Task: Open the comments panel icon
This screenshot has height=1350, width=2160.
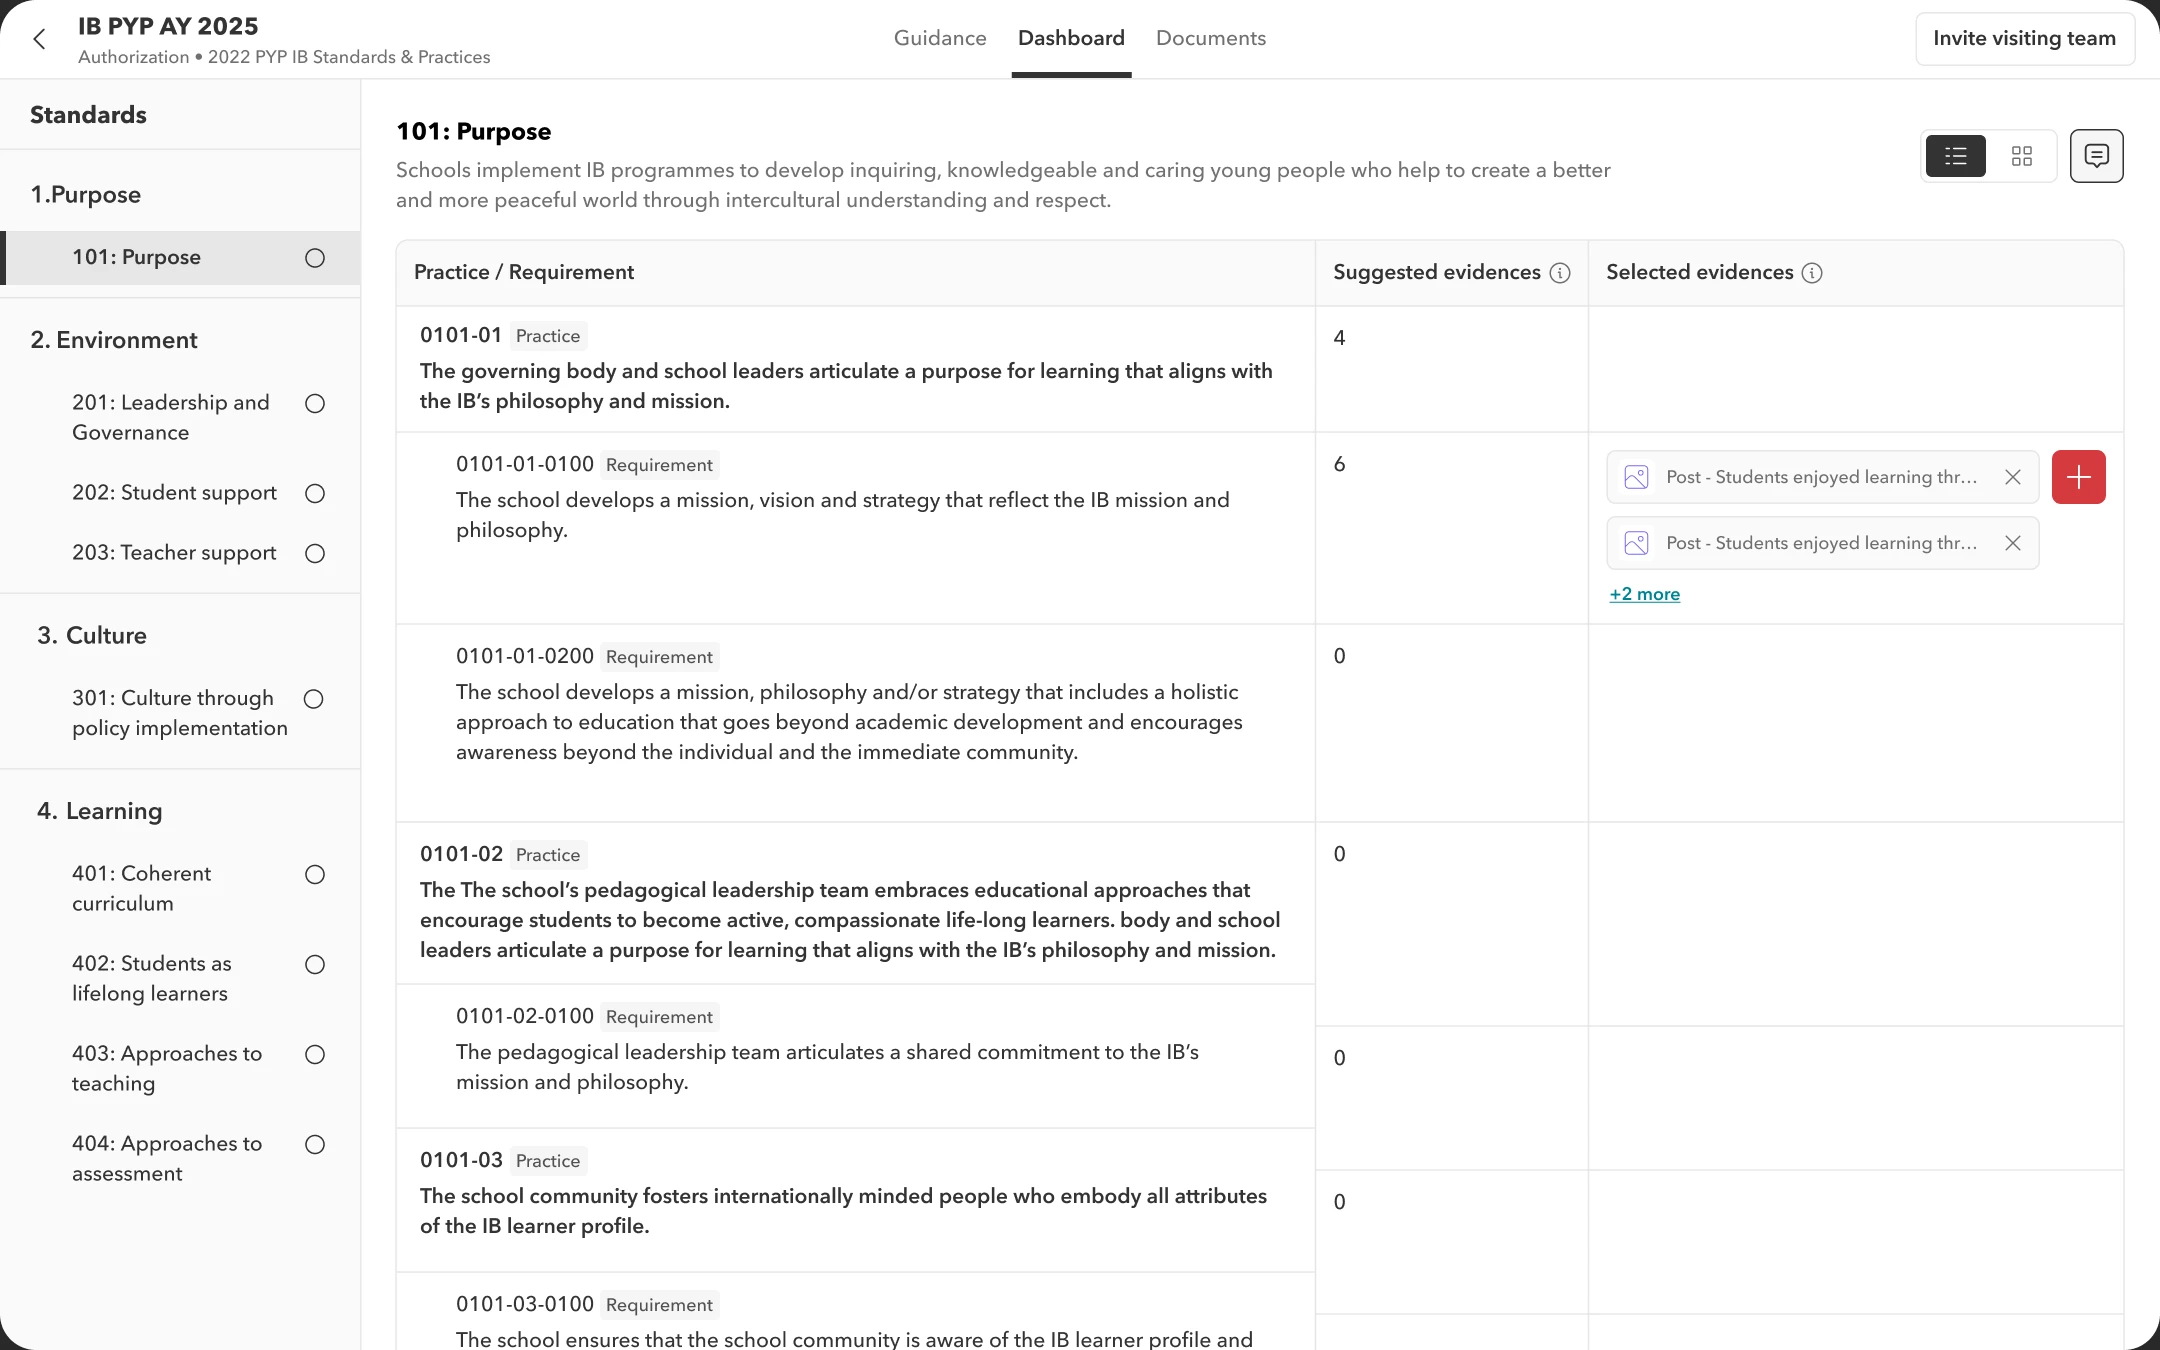Action: (2096, 156)
